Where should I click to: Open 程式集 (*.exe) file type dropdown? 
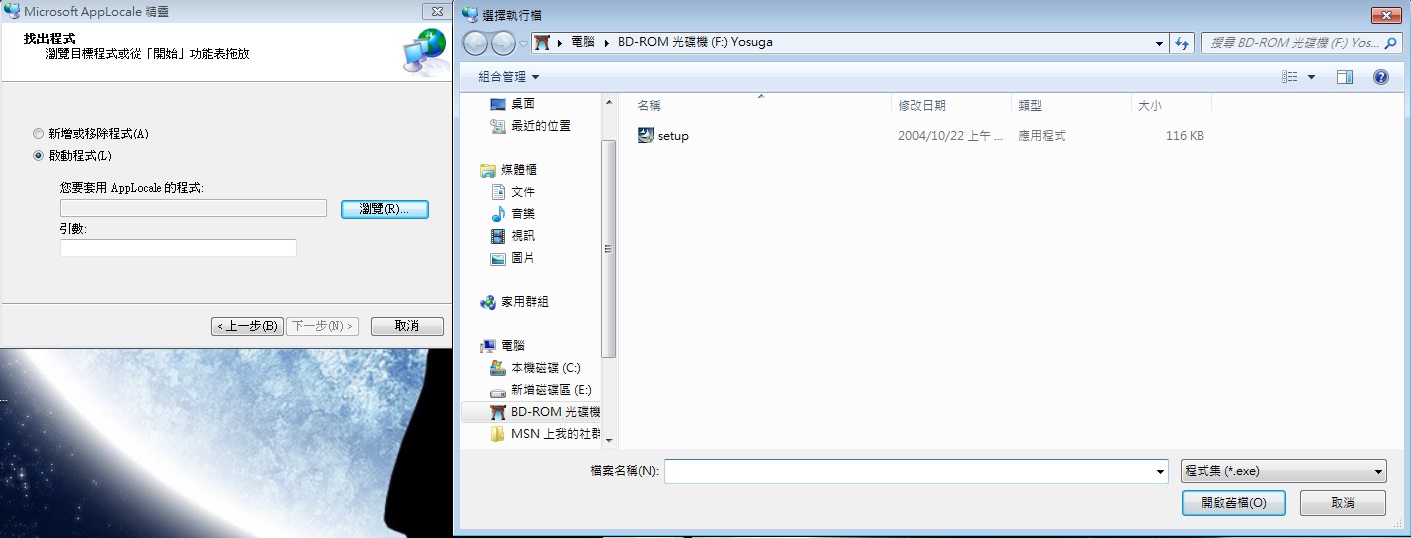[1284, 471]
